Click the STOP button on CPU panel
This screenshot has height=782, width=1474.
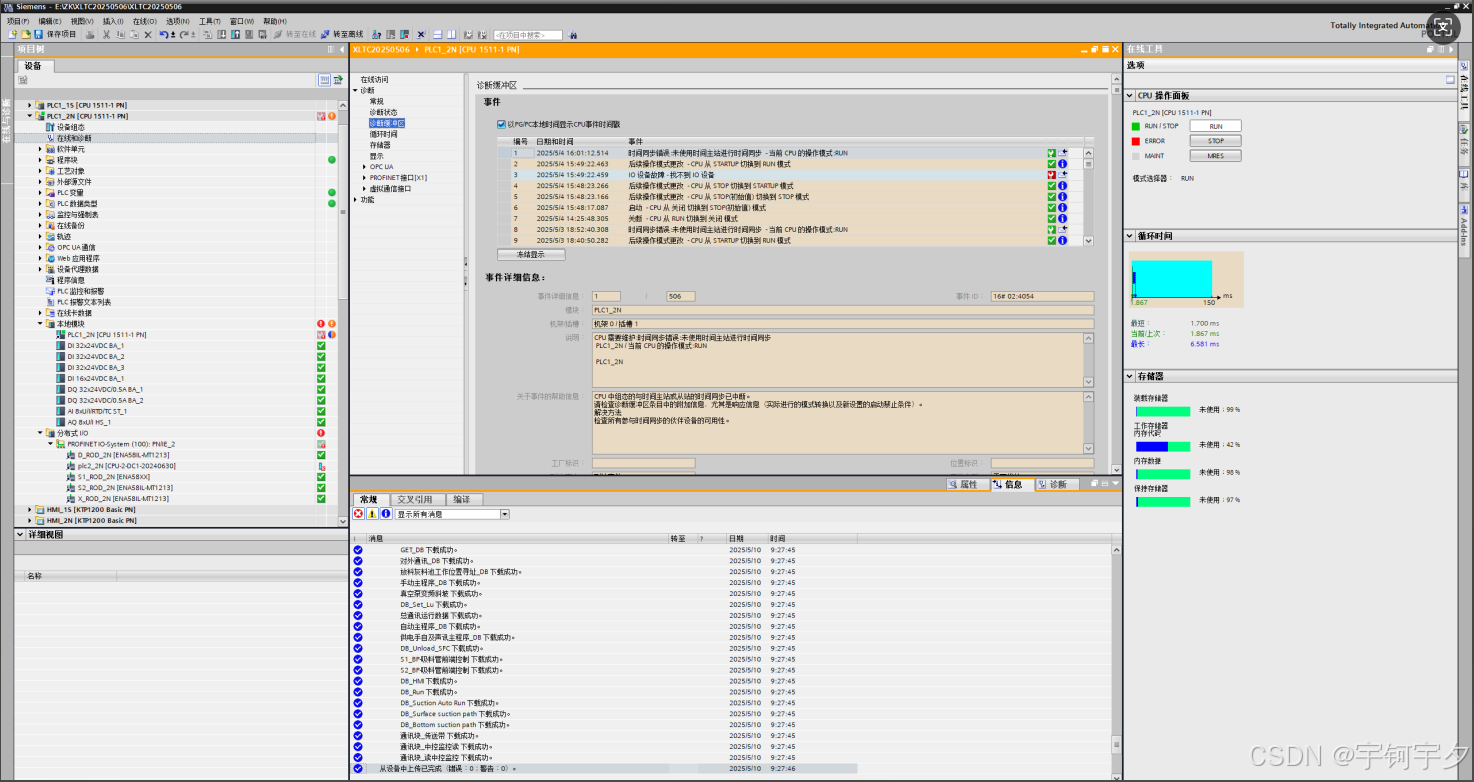click(x=1215, y=141)
